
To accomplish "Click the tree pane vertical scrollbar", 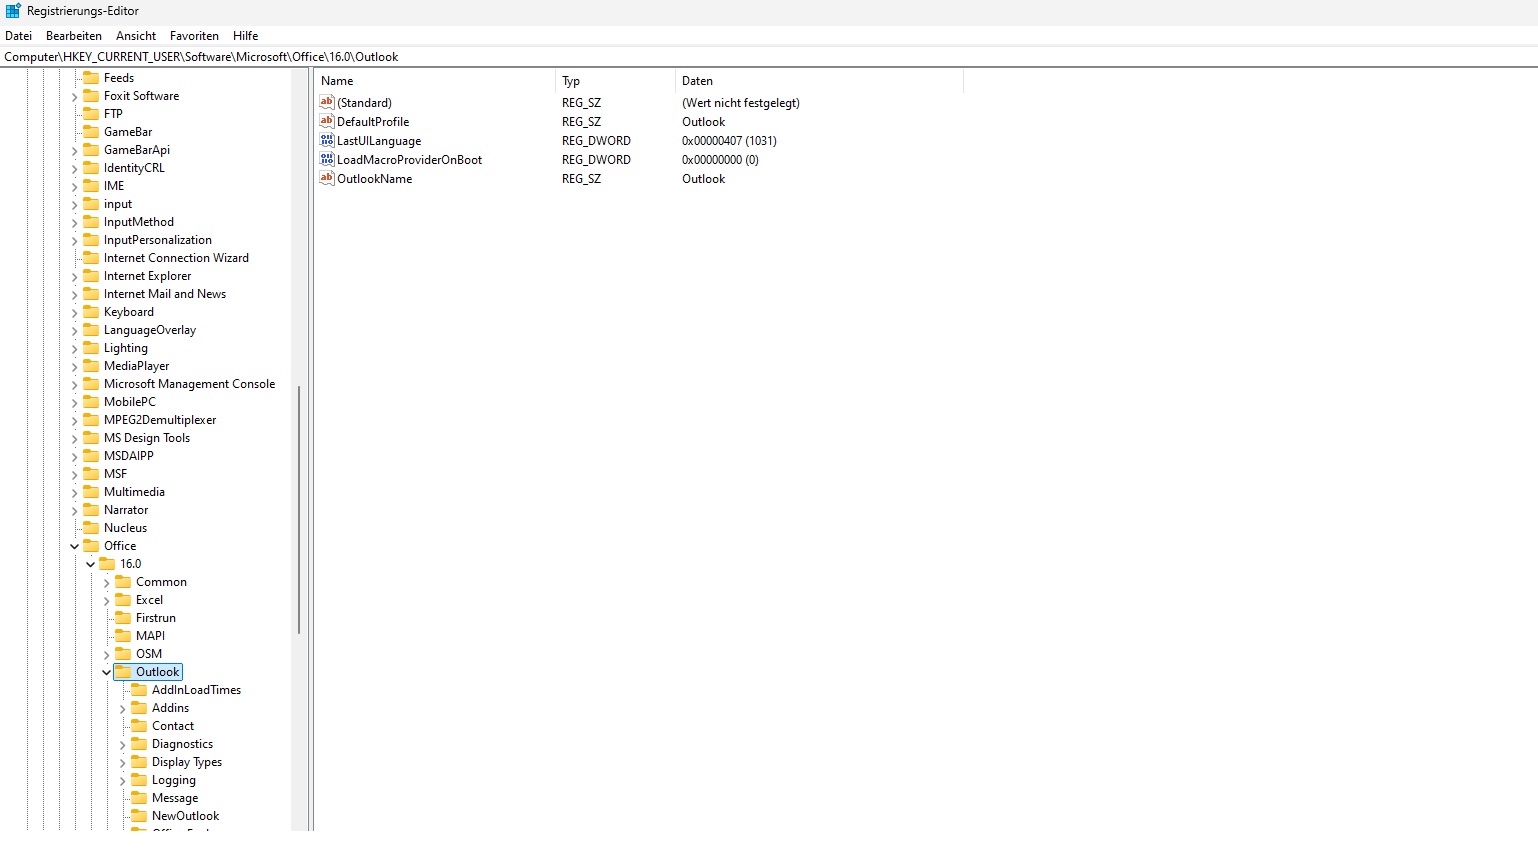I will (x=299, y=509).
